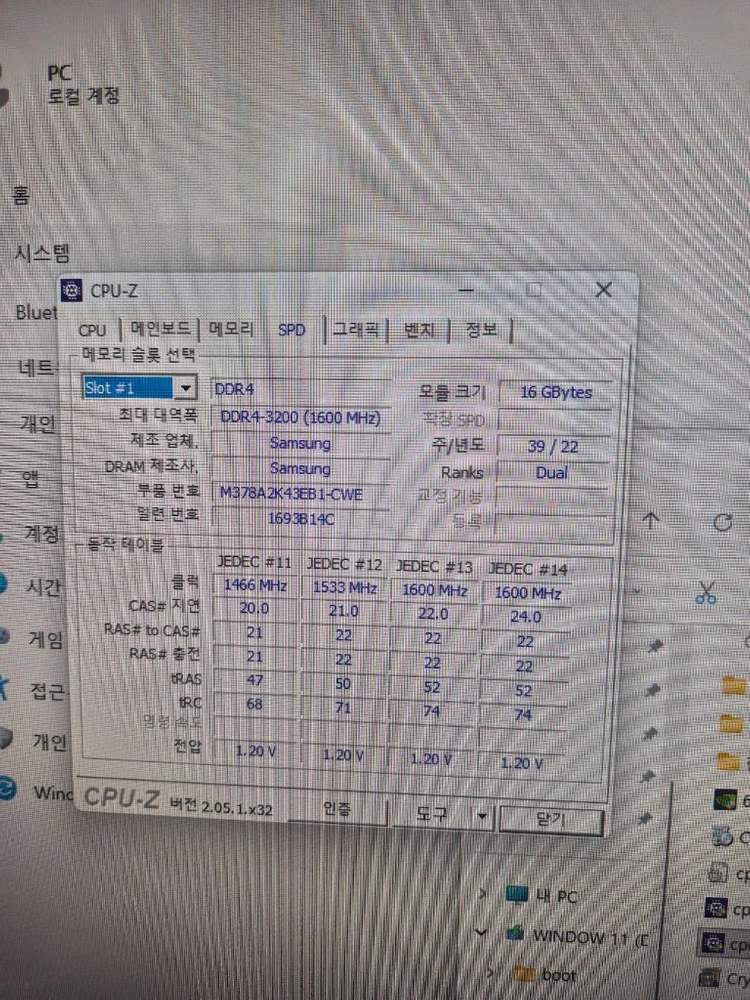
Task: Click the JEDEC #11 column header
Action: (254, 562)
